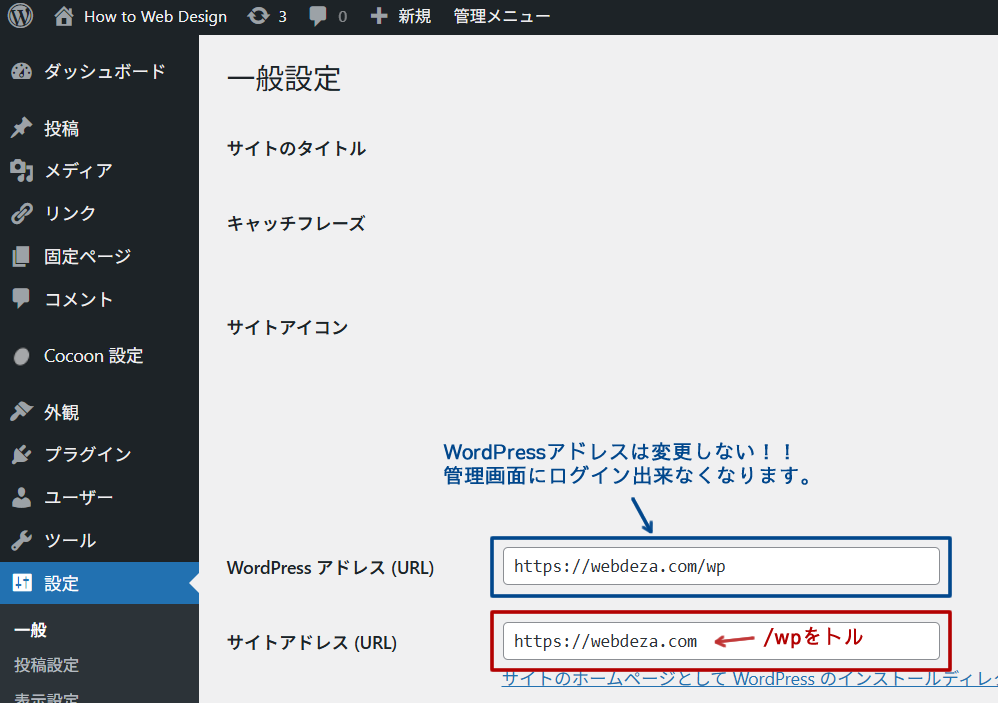Open the comments bubble icon in admin bar
998x703 pixels.
click(317, 16)
